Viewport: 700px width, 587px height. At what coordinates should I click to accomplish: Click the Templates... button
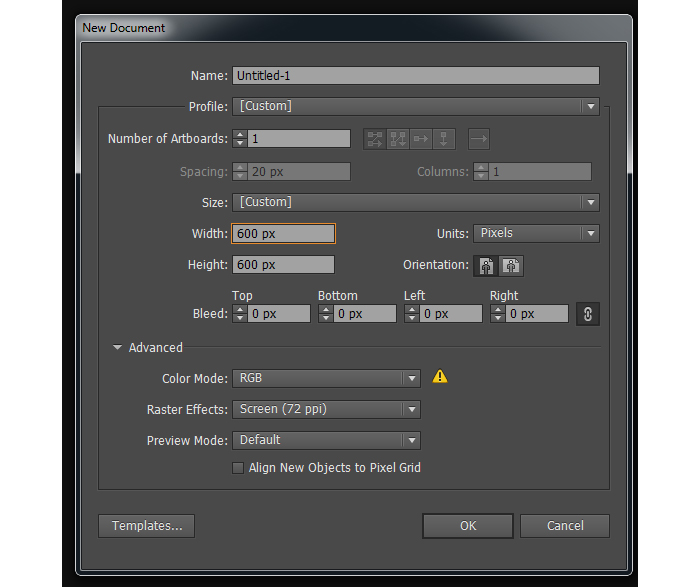tap(146, 526)
